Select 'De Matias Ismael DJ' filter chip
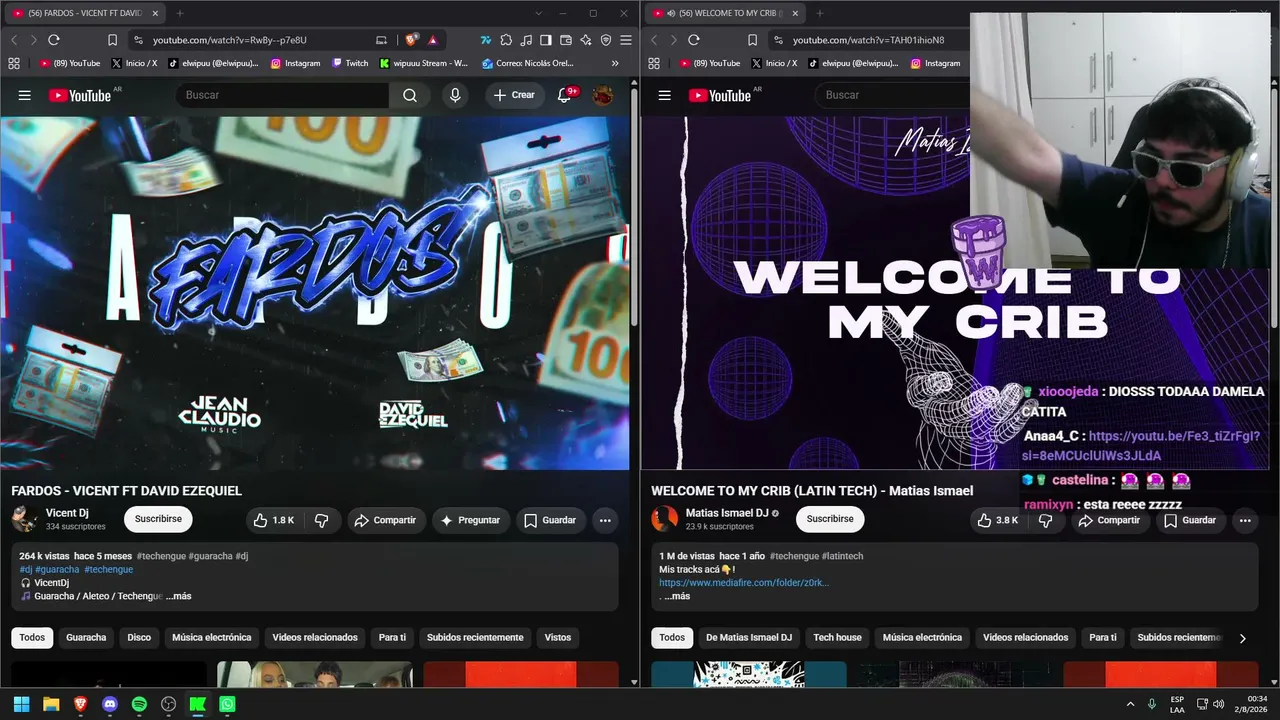The width and height of the screenshot is (1280, 720). 749,638
